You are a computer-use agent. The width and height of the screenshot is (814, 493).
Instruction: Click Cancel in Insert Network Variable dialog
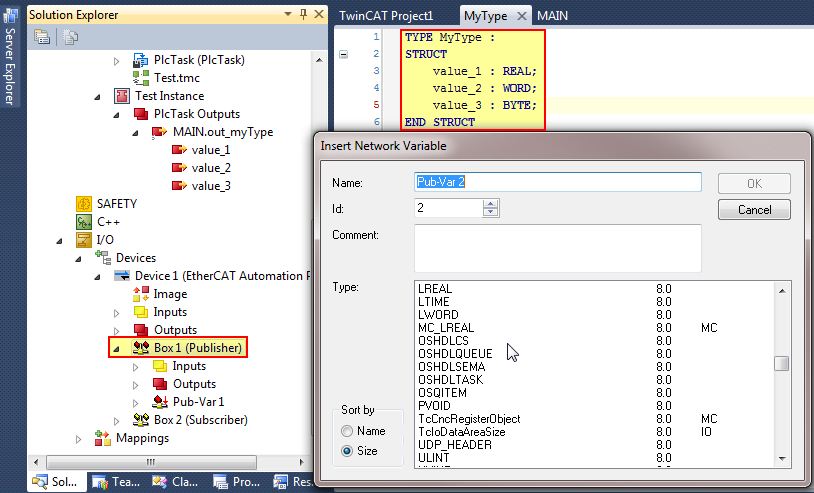[x=754, y=210]
